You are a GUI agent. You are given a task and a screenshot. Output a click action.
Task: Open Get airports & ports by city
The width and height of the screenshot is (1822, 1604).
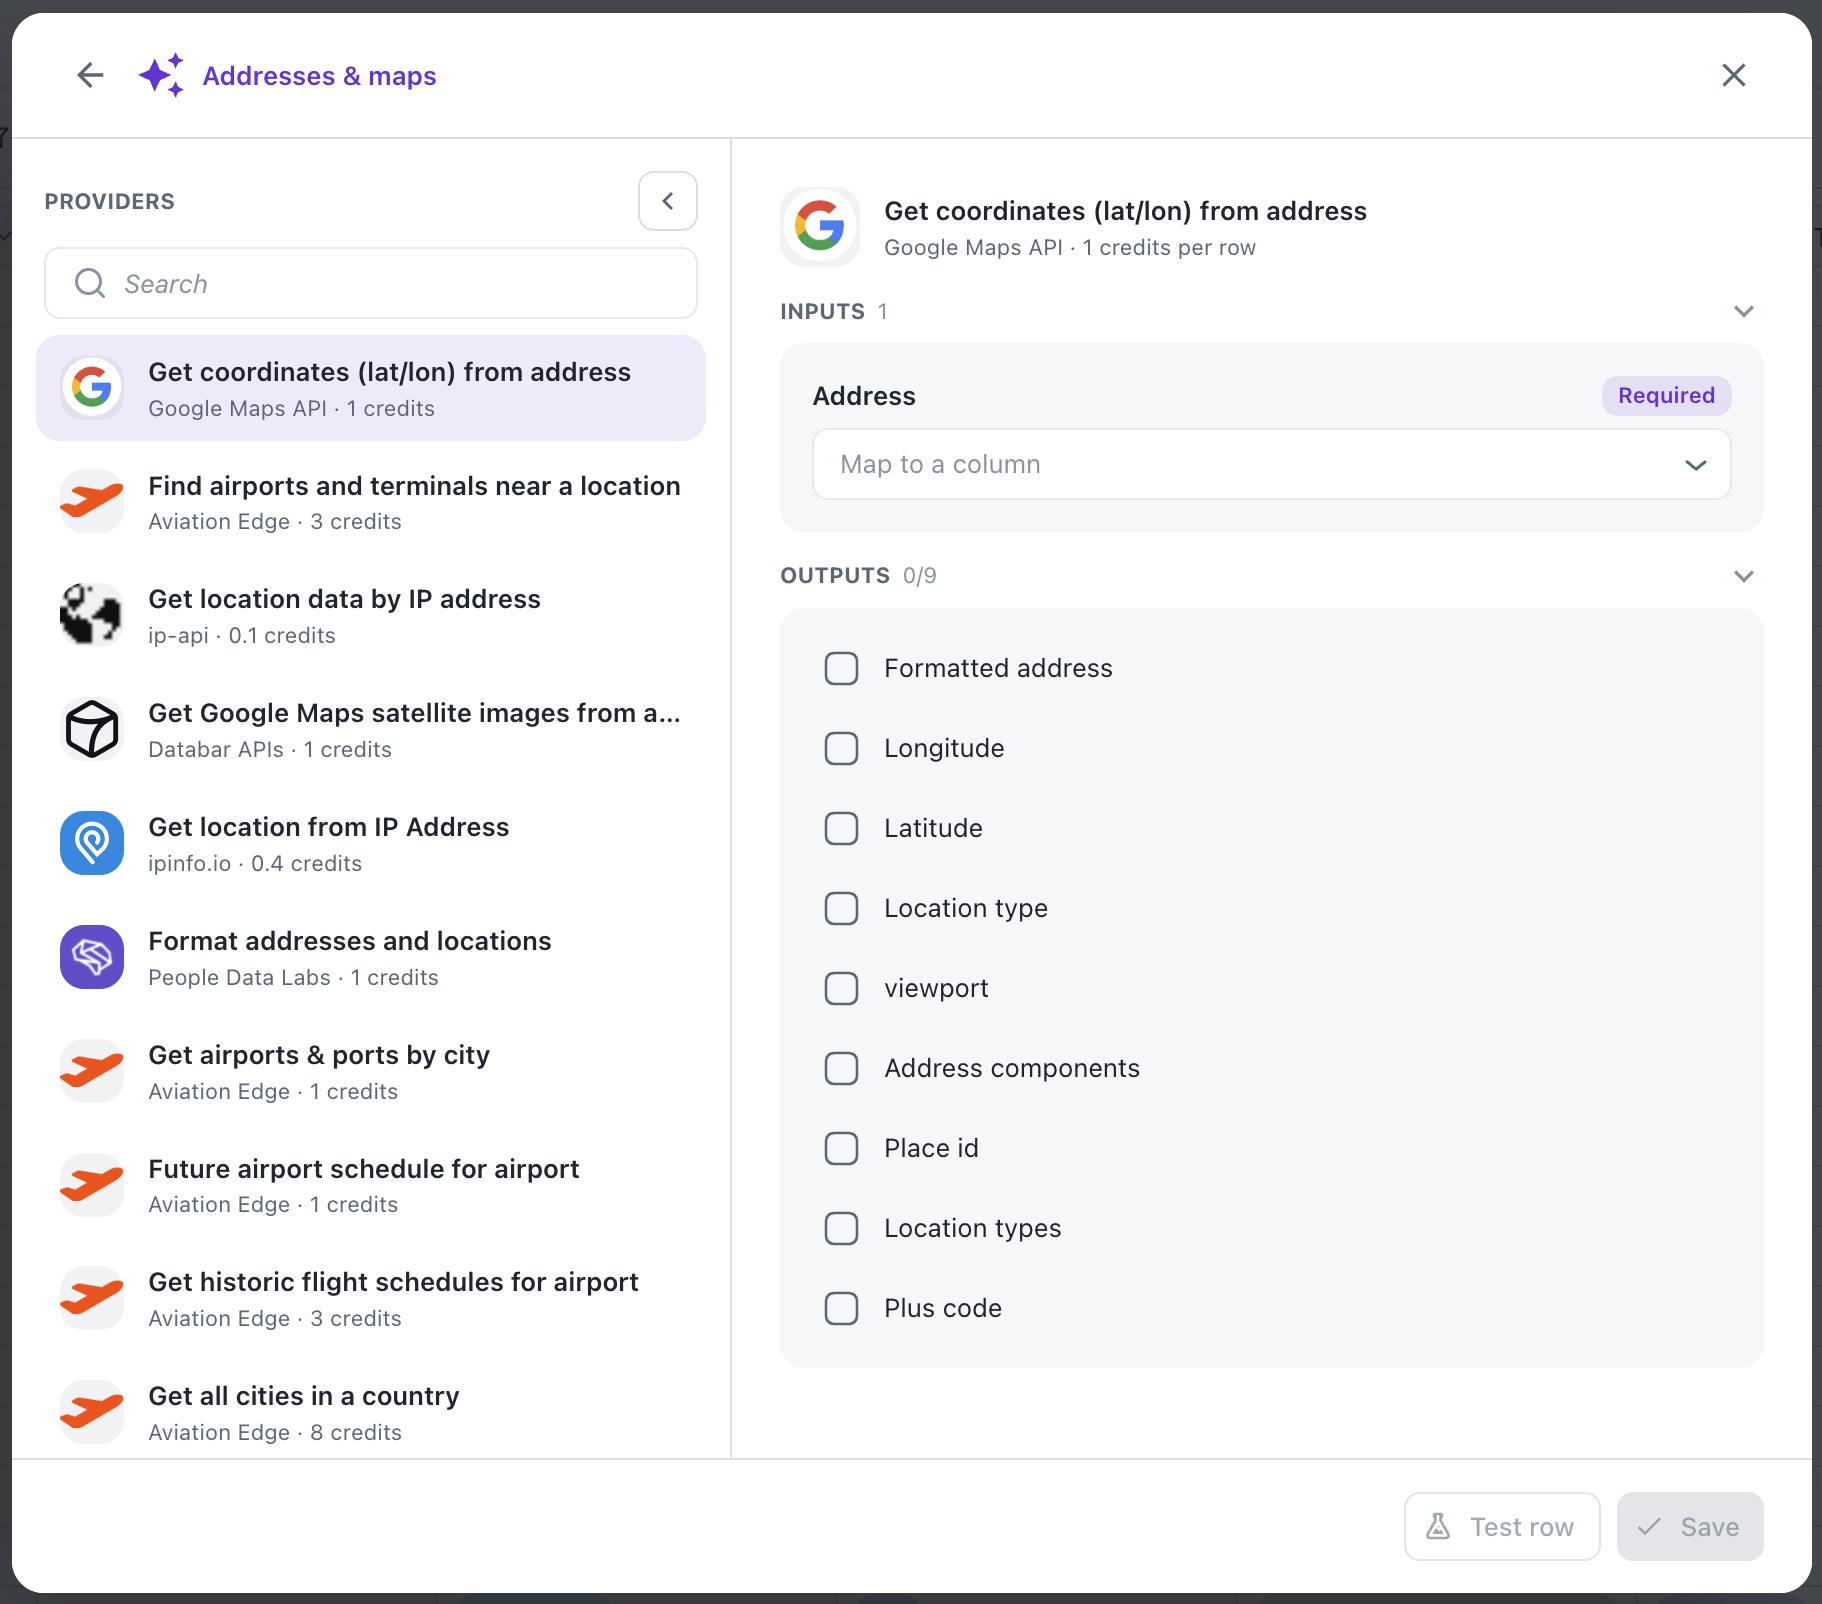[x=371, y=1072]
